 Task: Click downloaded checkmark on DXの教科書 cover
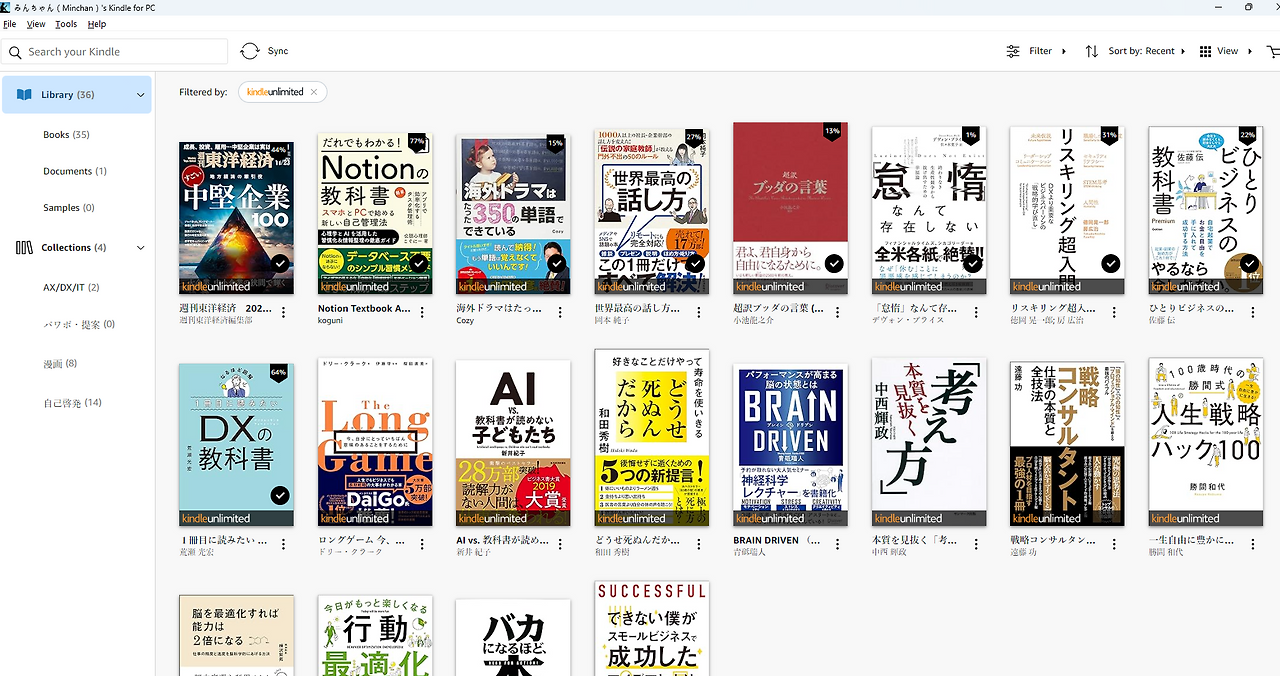[x=281, y=496]
